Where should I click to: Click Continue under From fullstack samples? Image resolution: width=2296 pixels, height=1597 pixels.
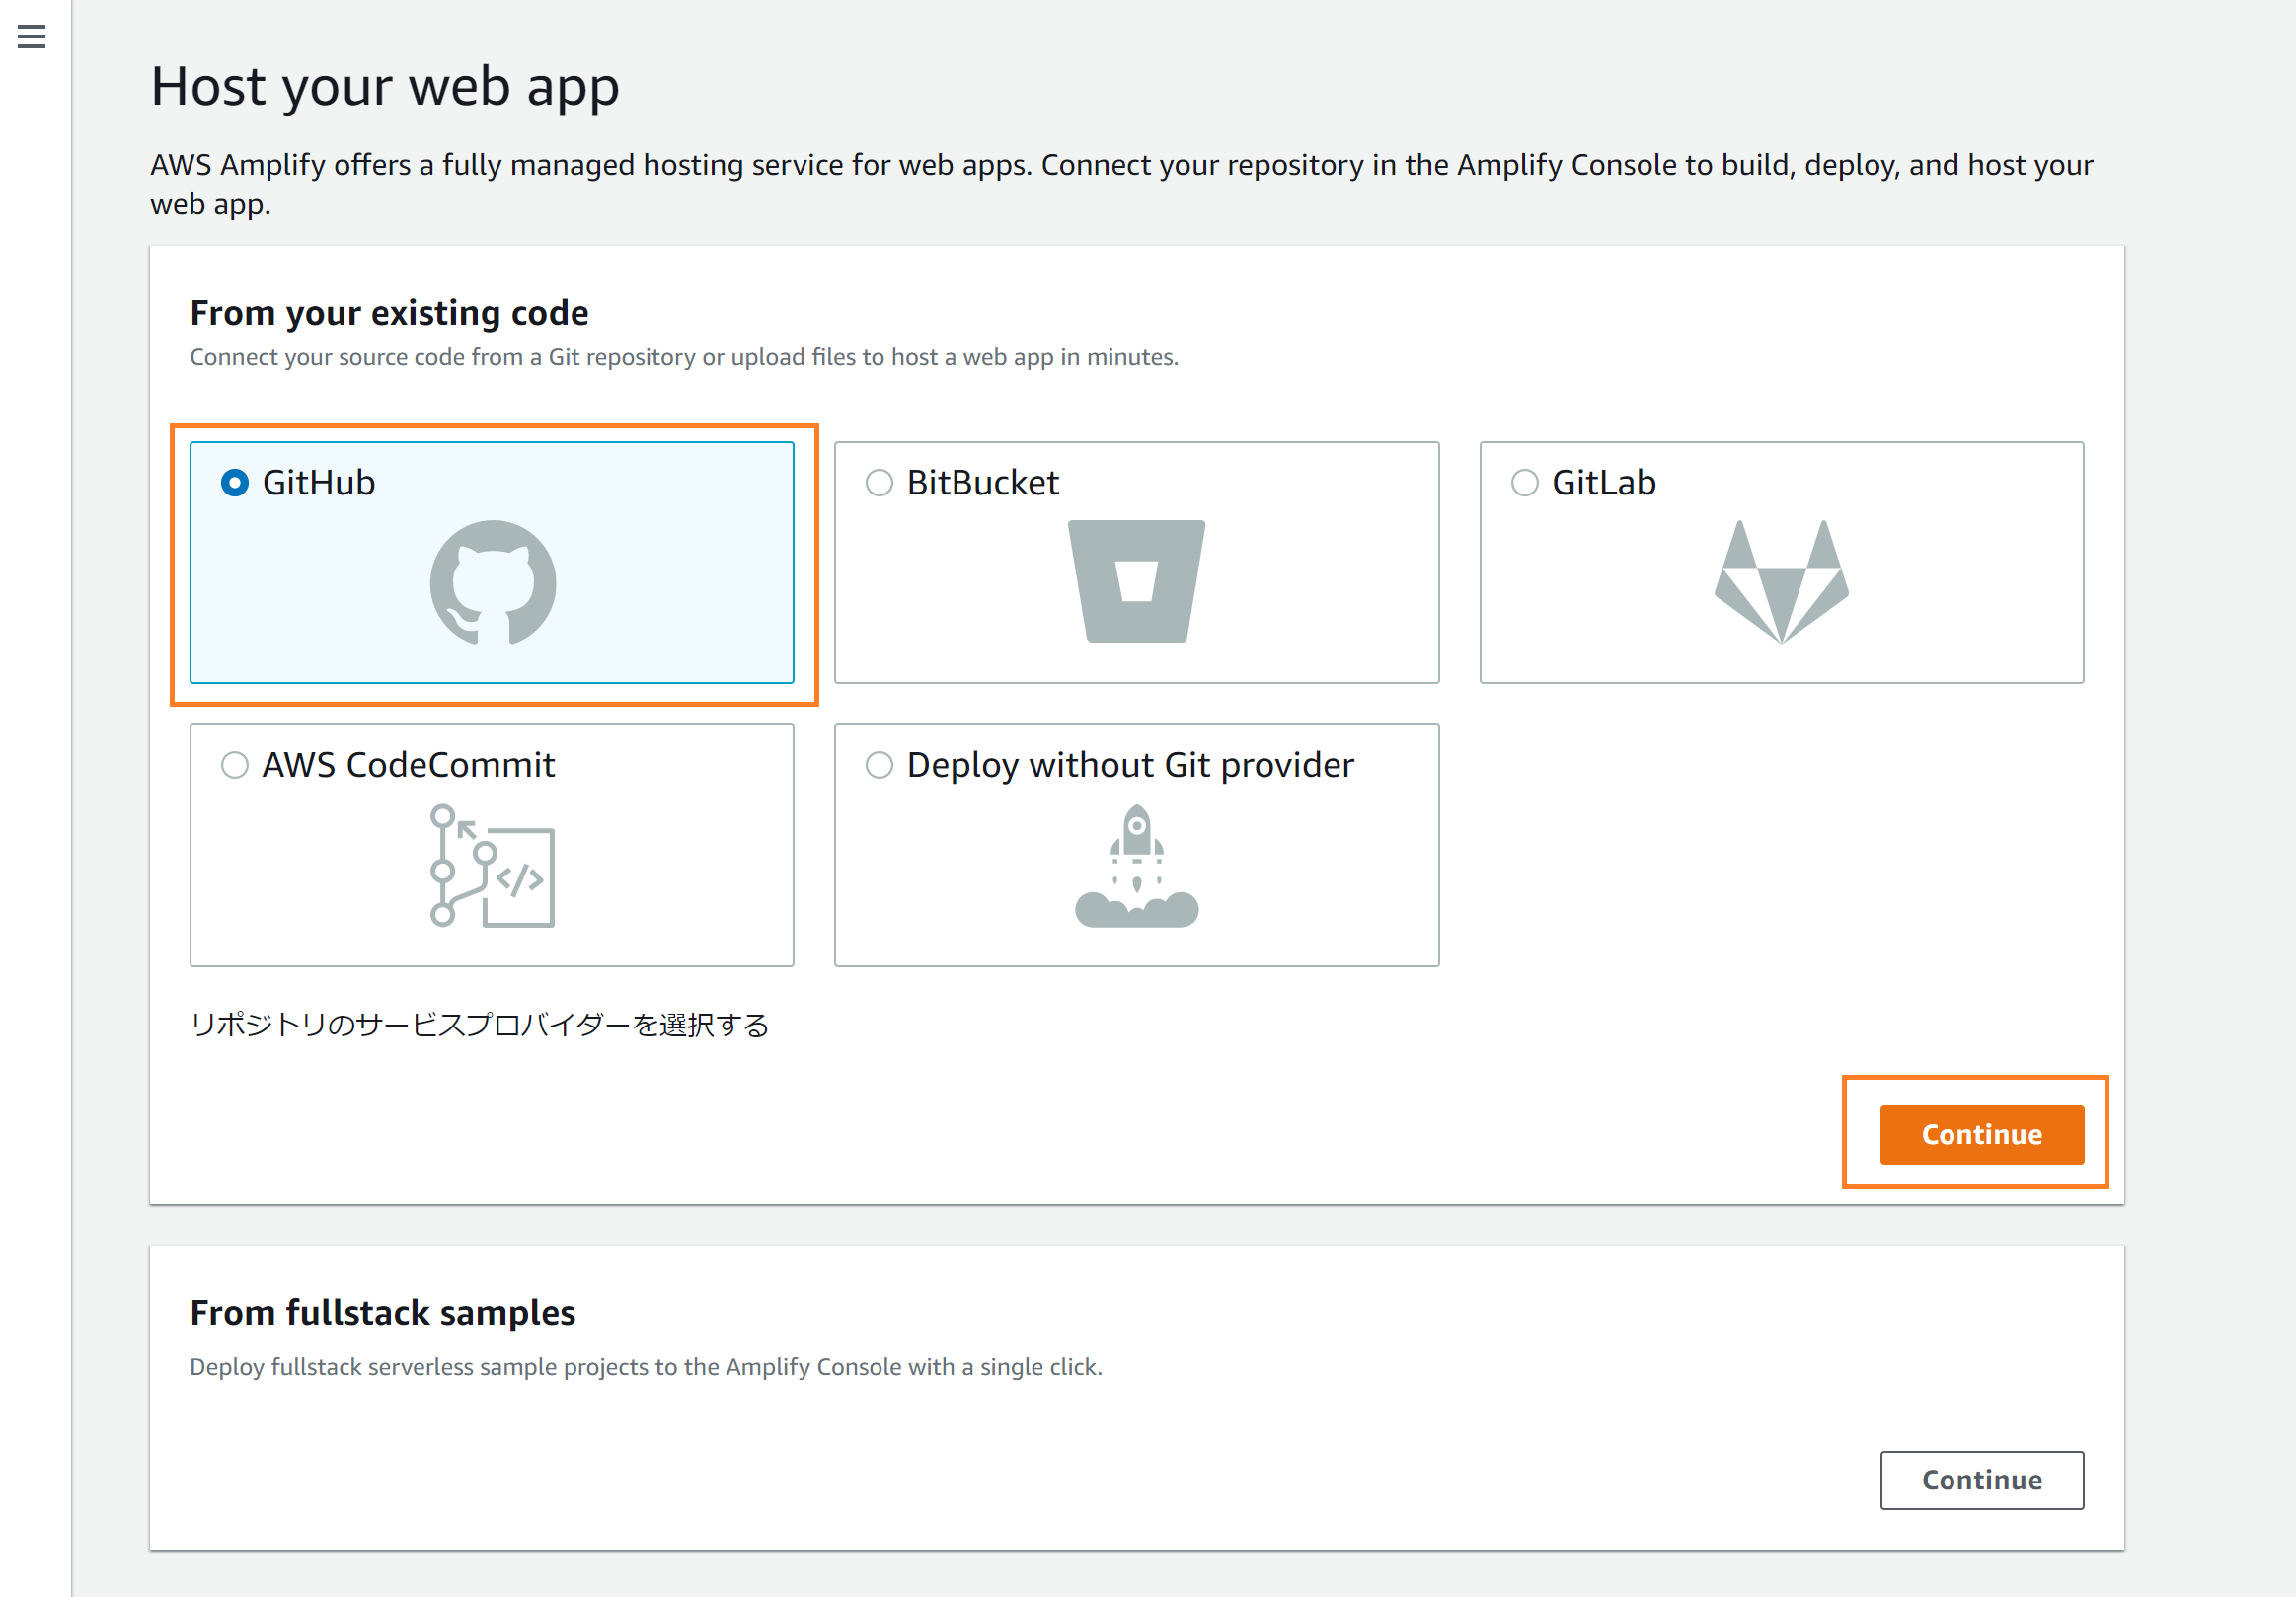tap(1981, 1480)
